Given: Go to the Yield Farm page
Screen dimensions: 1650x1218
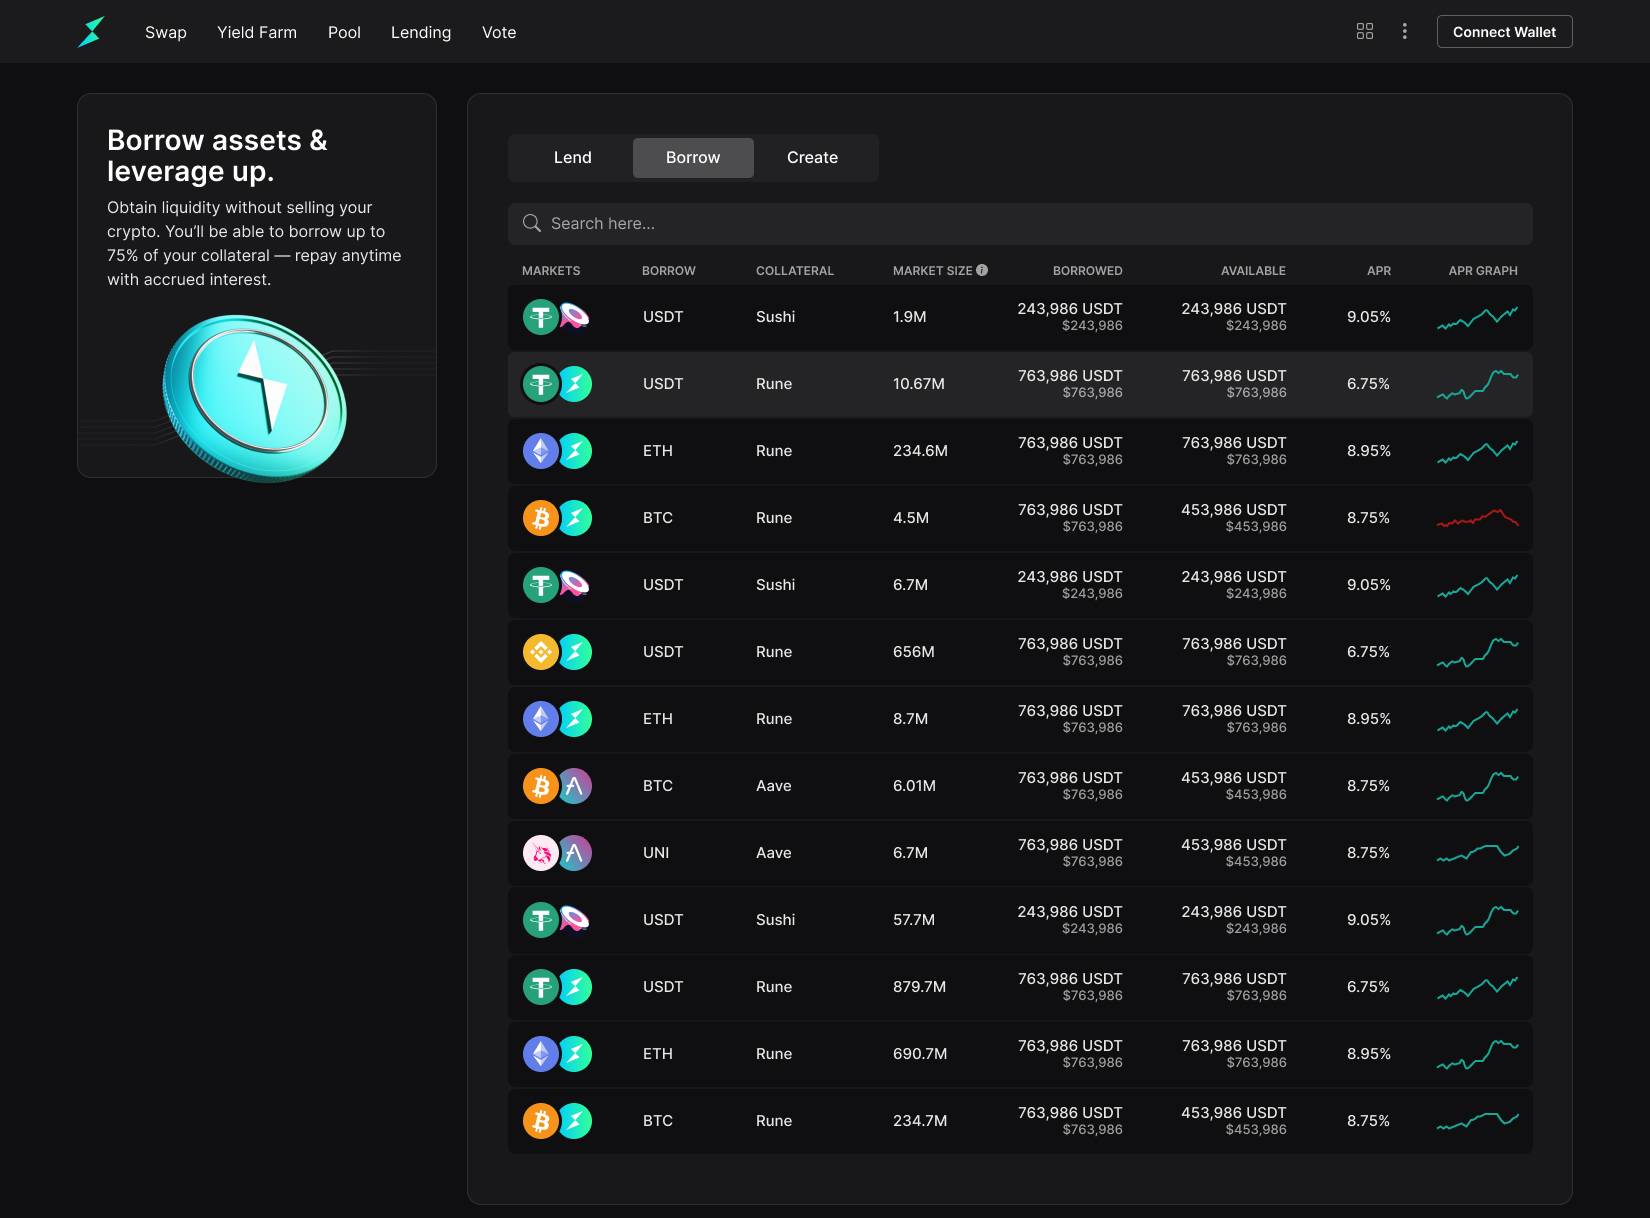Looking at the screenshot, I should pyautogui.click(x=257, y=32).
